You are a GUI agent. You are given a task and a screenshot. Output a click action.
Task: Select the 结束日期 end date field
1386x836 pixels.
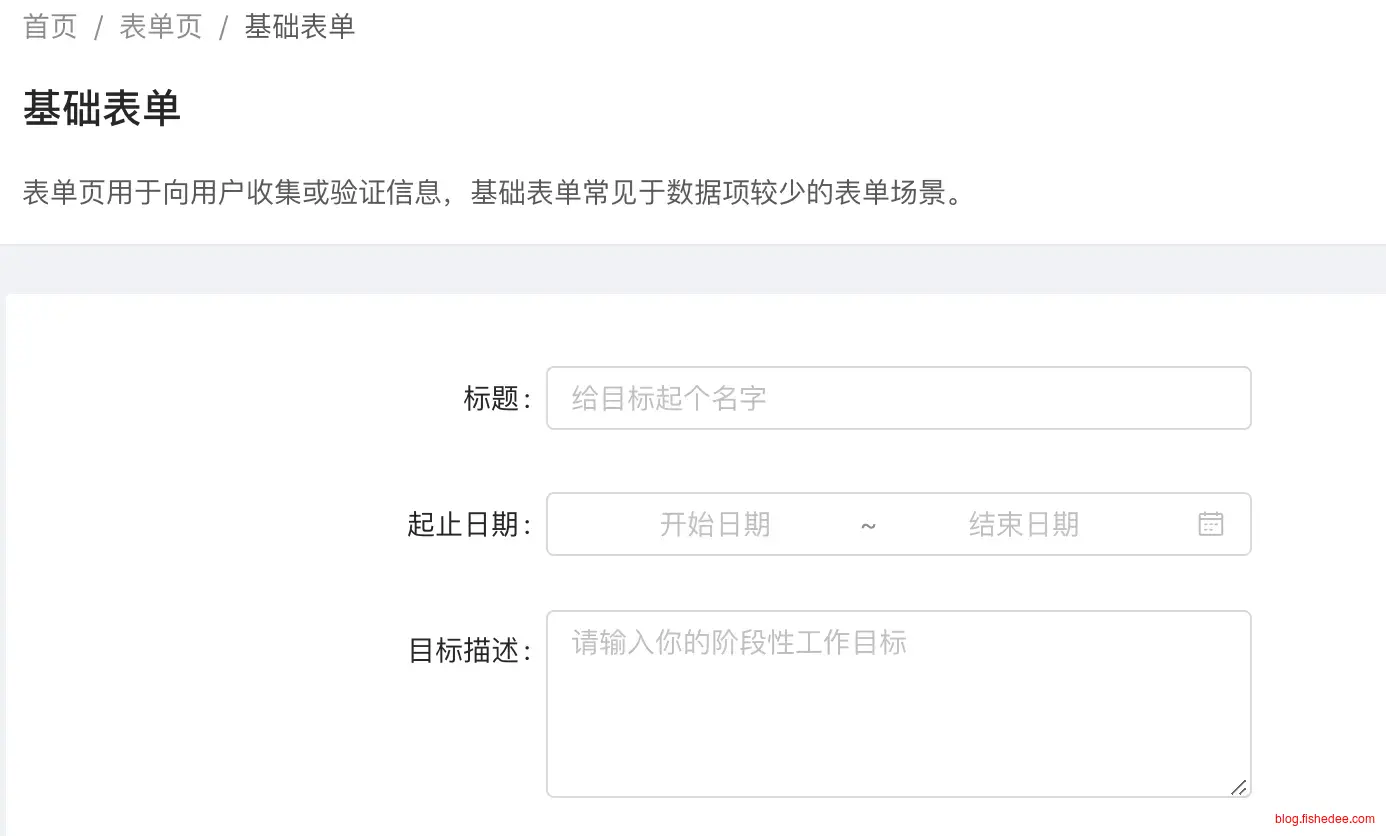tap(1023, 524)
